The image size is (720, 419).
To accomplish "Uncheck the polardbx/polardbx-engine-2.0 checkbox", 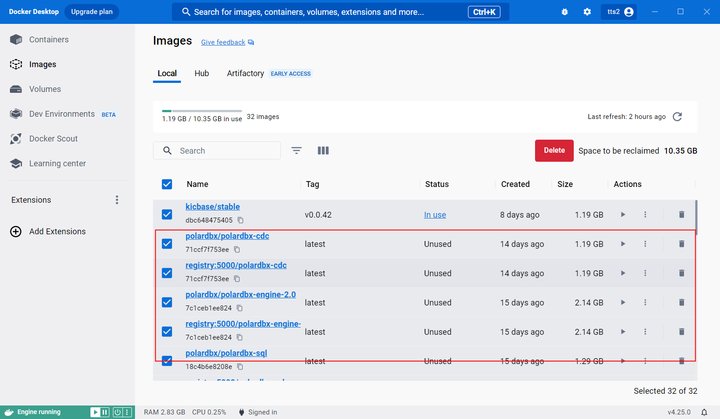I will pyautogui.click(x=167, y=302).
